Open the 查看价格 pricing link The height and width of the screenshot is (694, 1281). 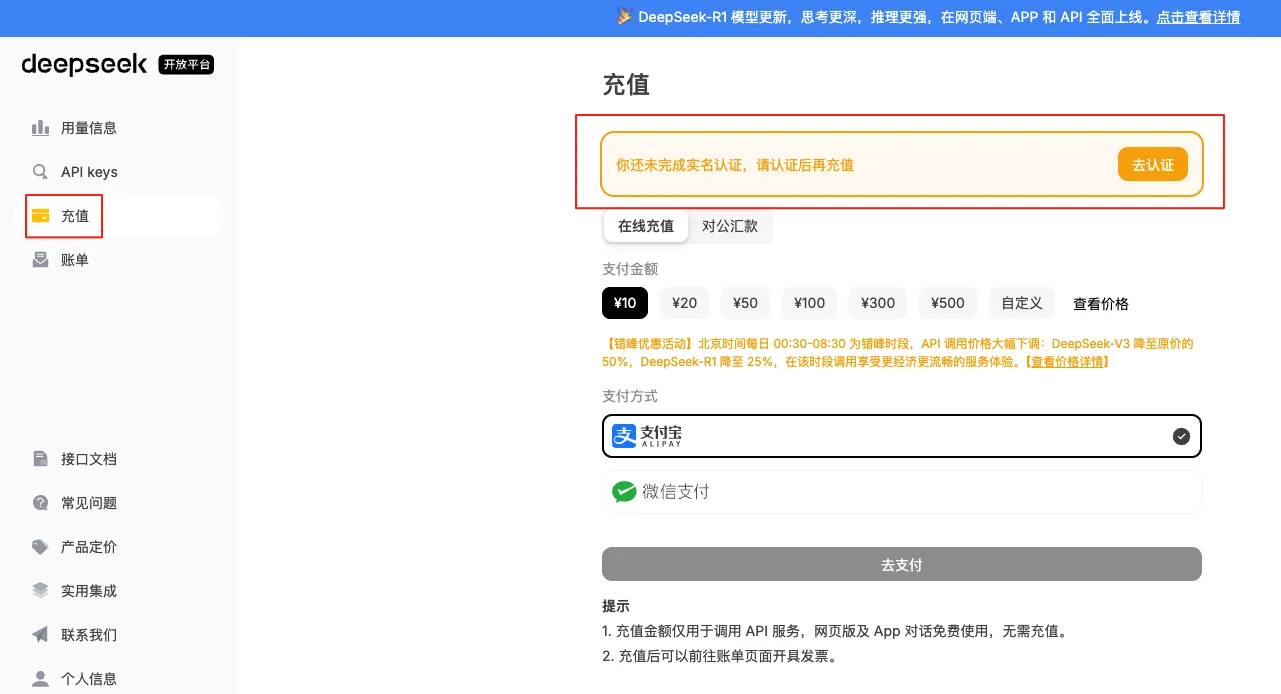(x=1101, y=304)
